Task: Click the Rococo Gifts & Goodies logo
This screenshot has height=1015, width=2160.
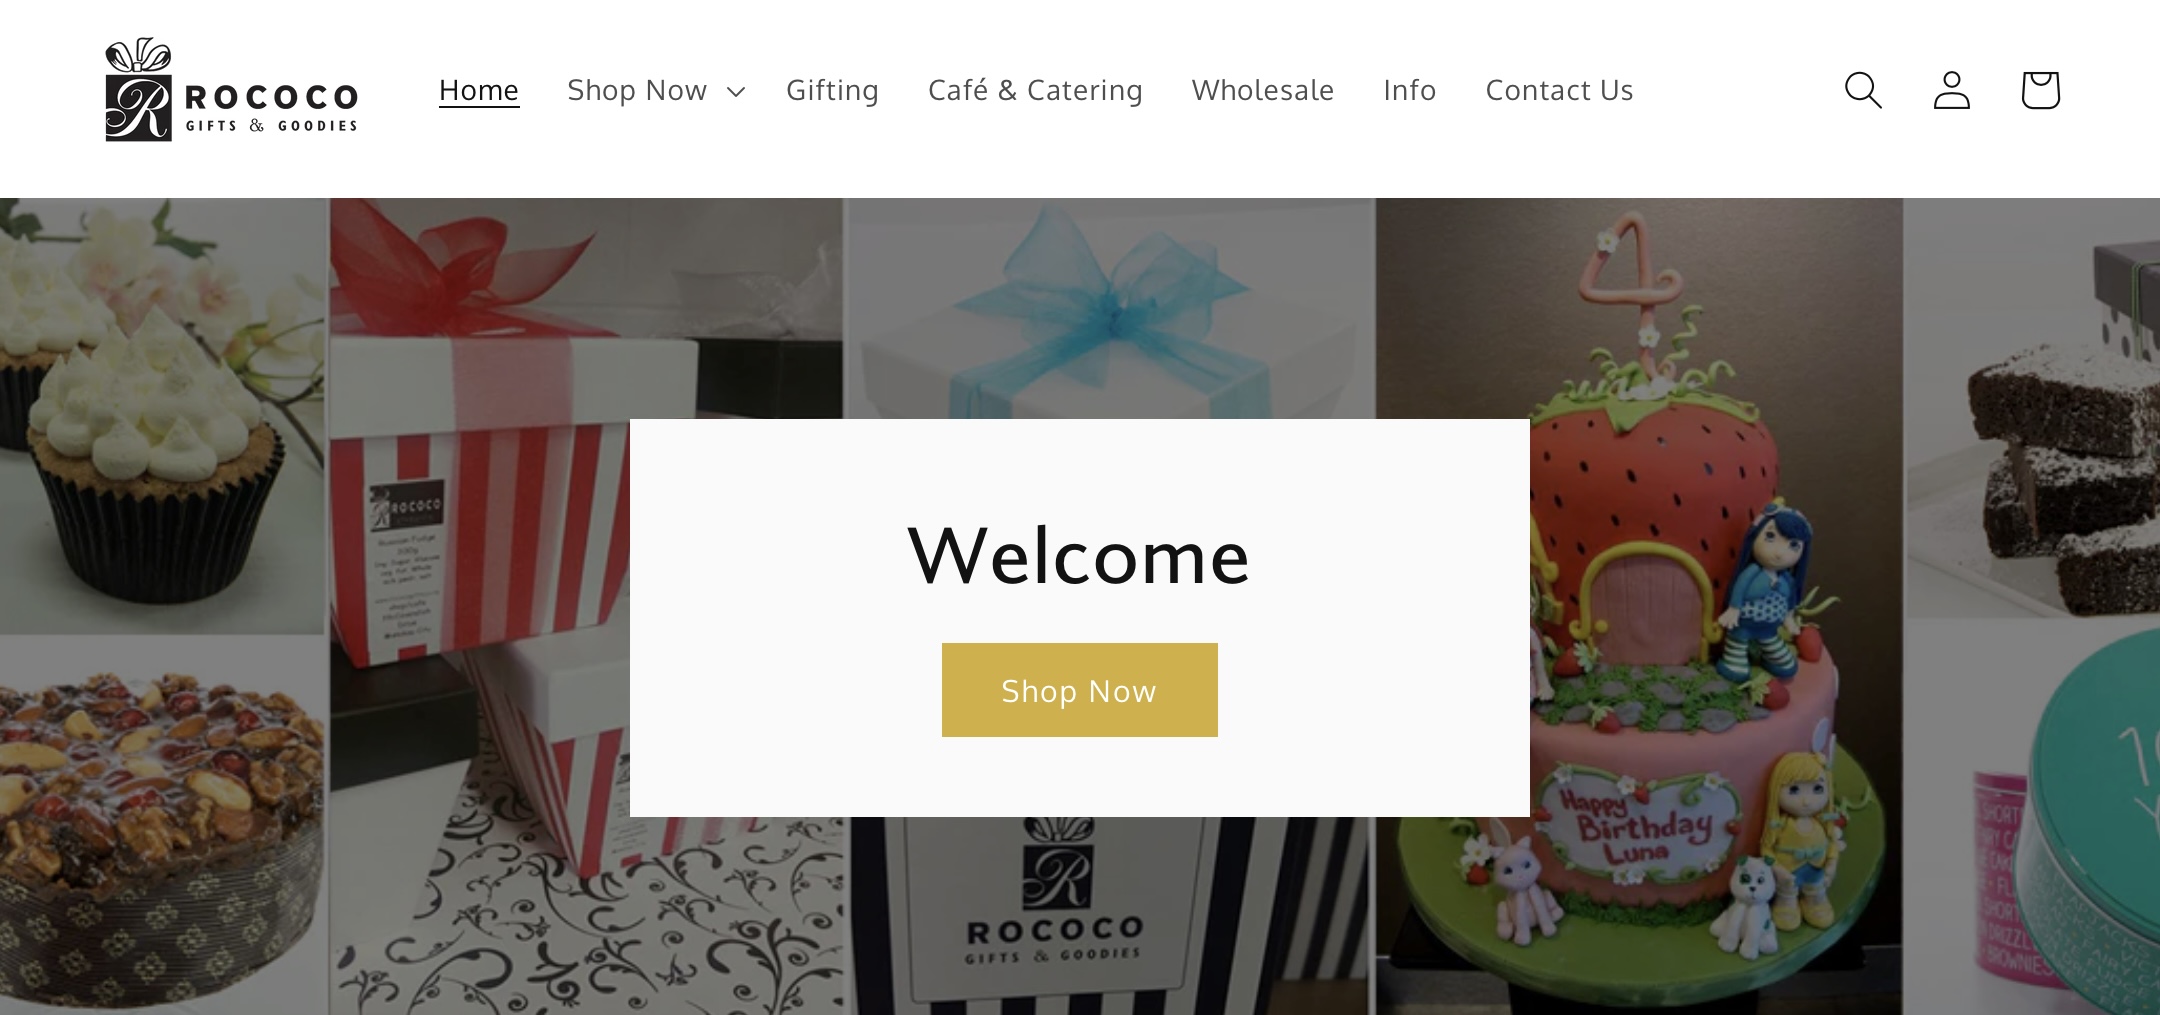Action: click(x=231, y=90)
